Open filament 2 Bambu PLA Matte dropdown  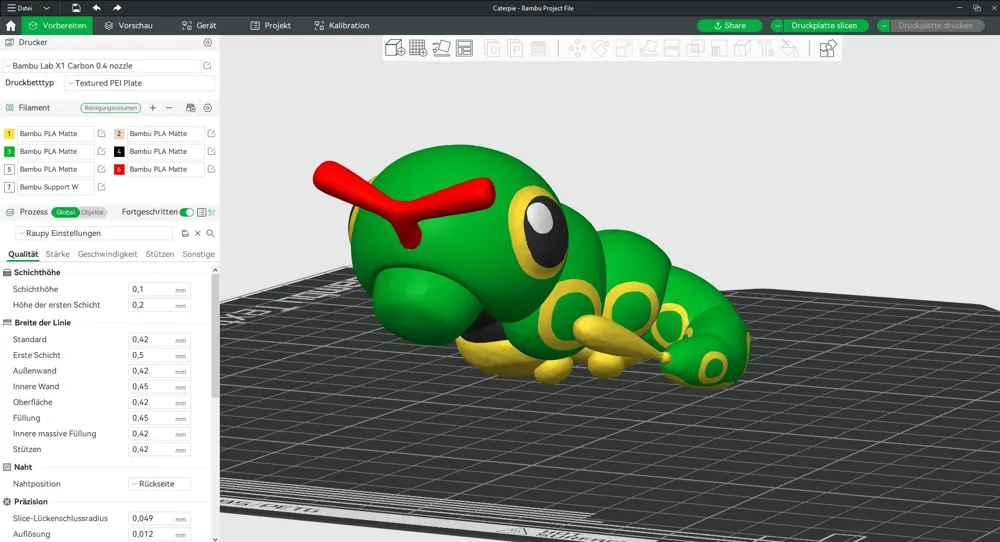coord(165,133)
